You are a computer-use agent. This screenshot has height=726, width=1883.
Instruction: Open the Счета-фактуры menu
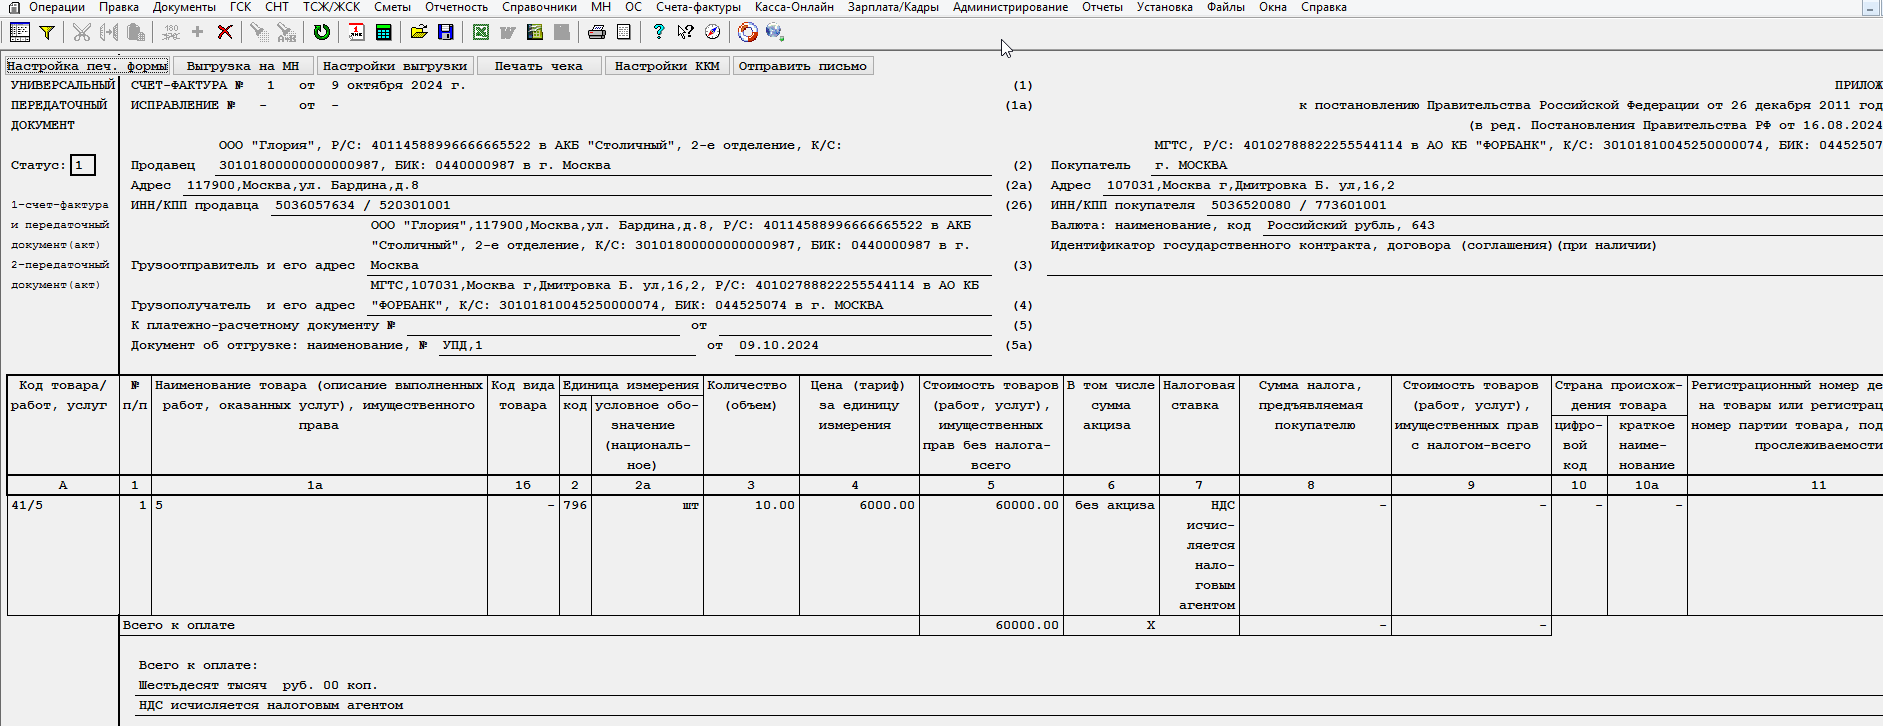(x=698, y=7)
